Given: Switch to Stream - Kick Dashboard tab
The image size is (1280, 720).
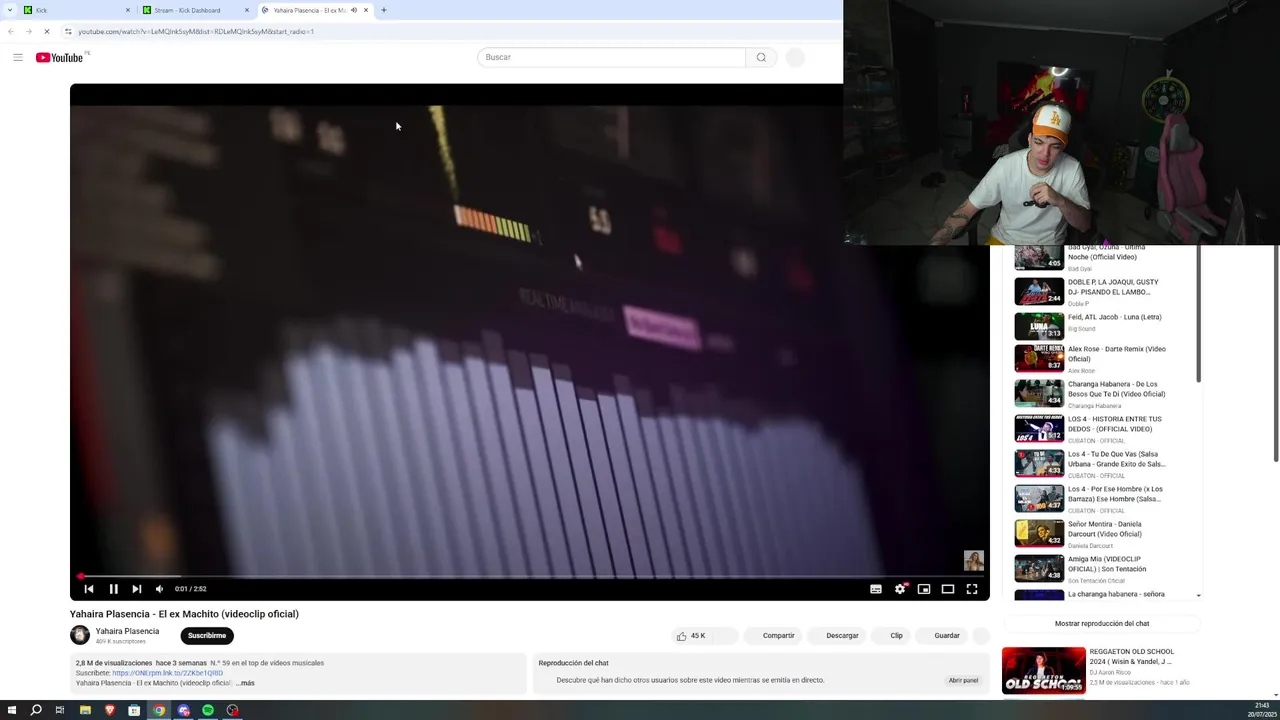Looking at the screenshot, I should [195, 10].
